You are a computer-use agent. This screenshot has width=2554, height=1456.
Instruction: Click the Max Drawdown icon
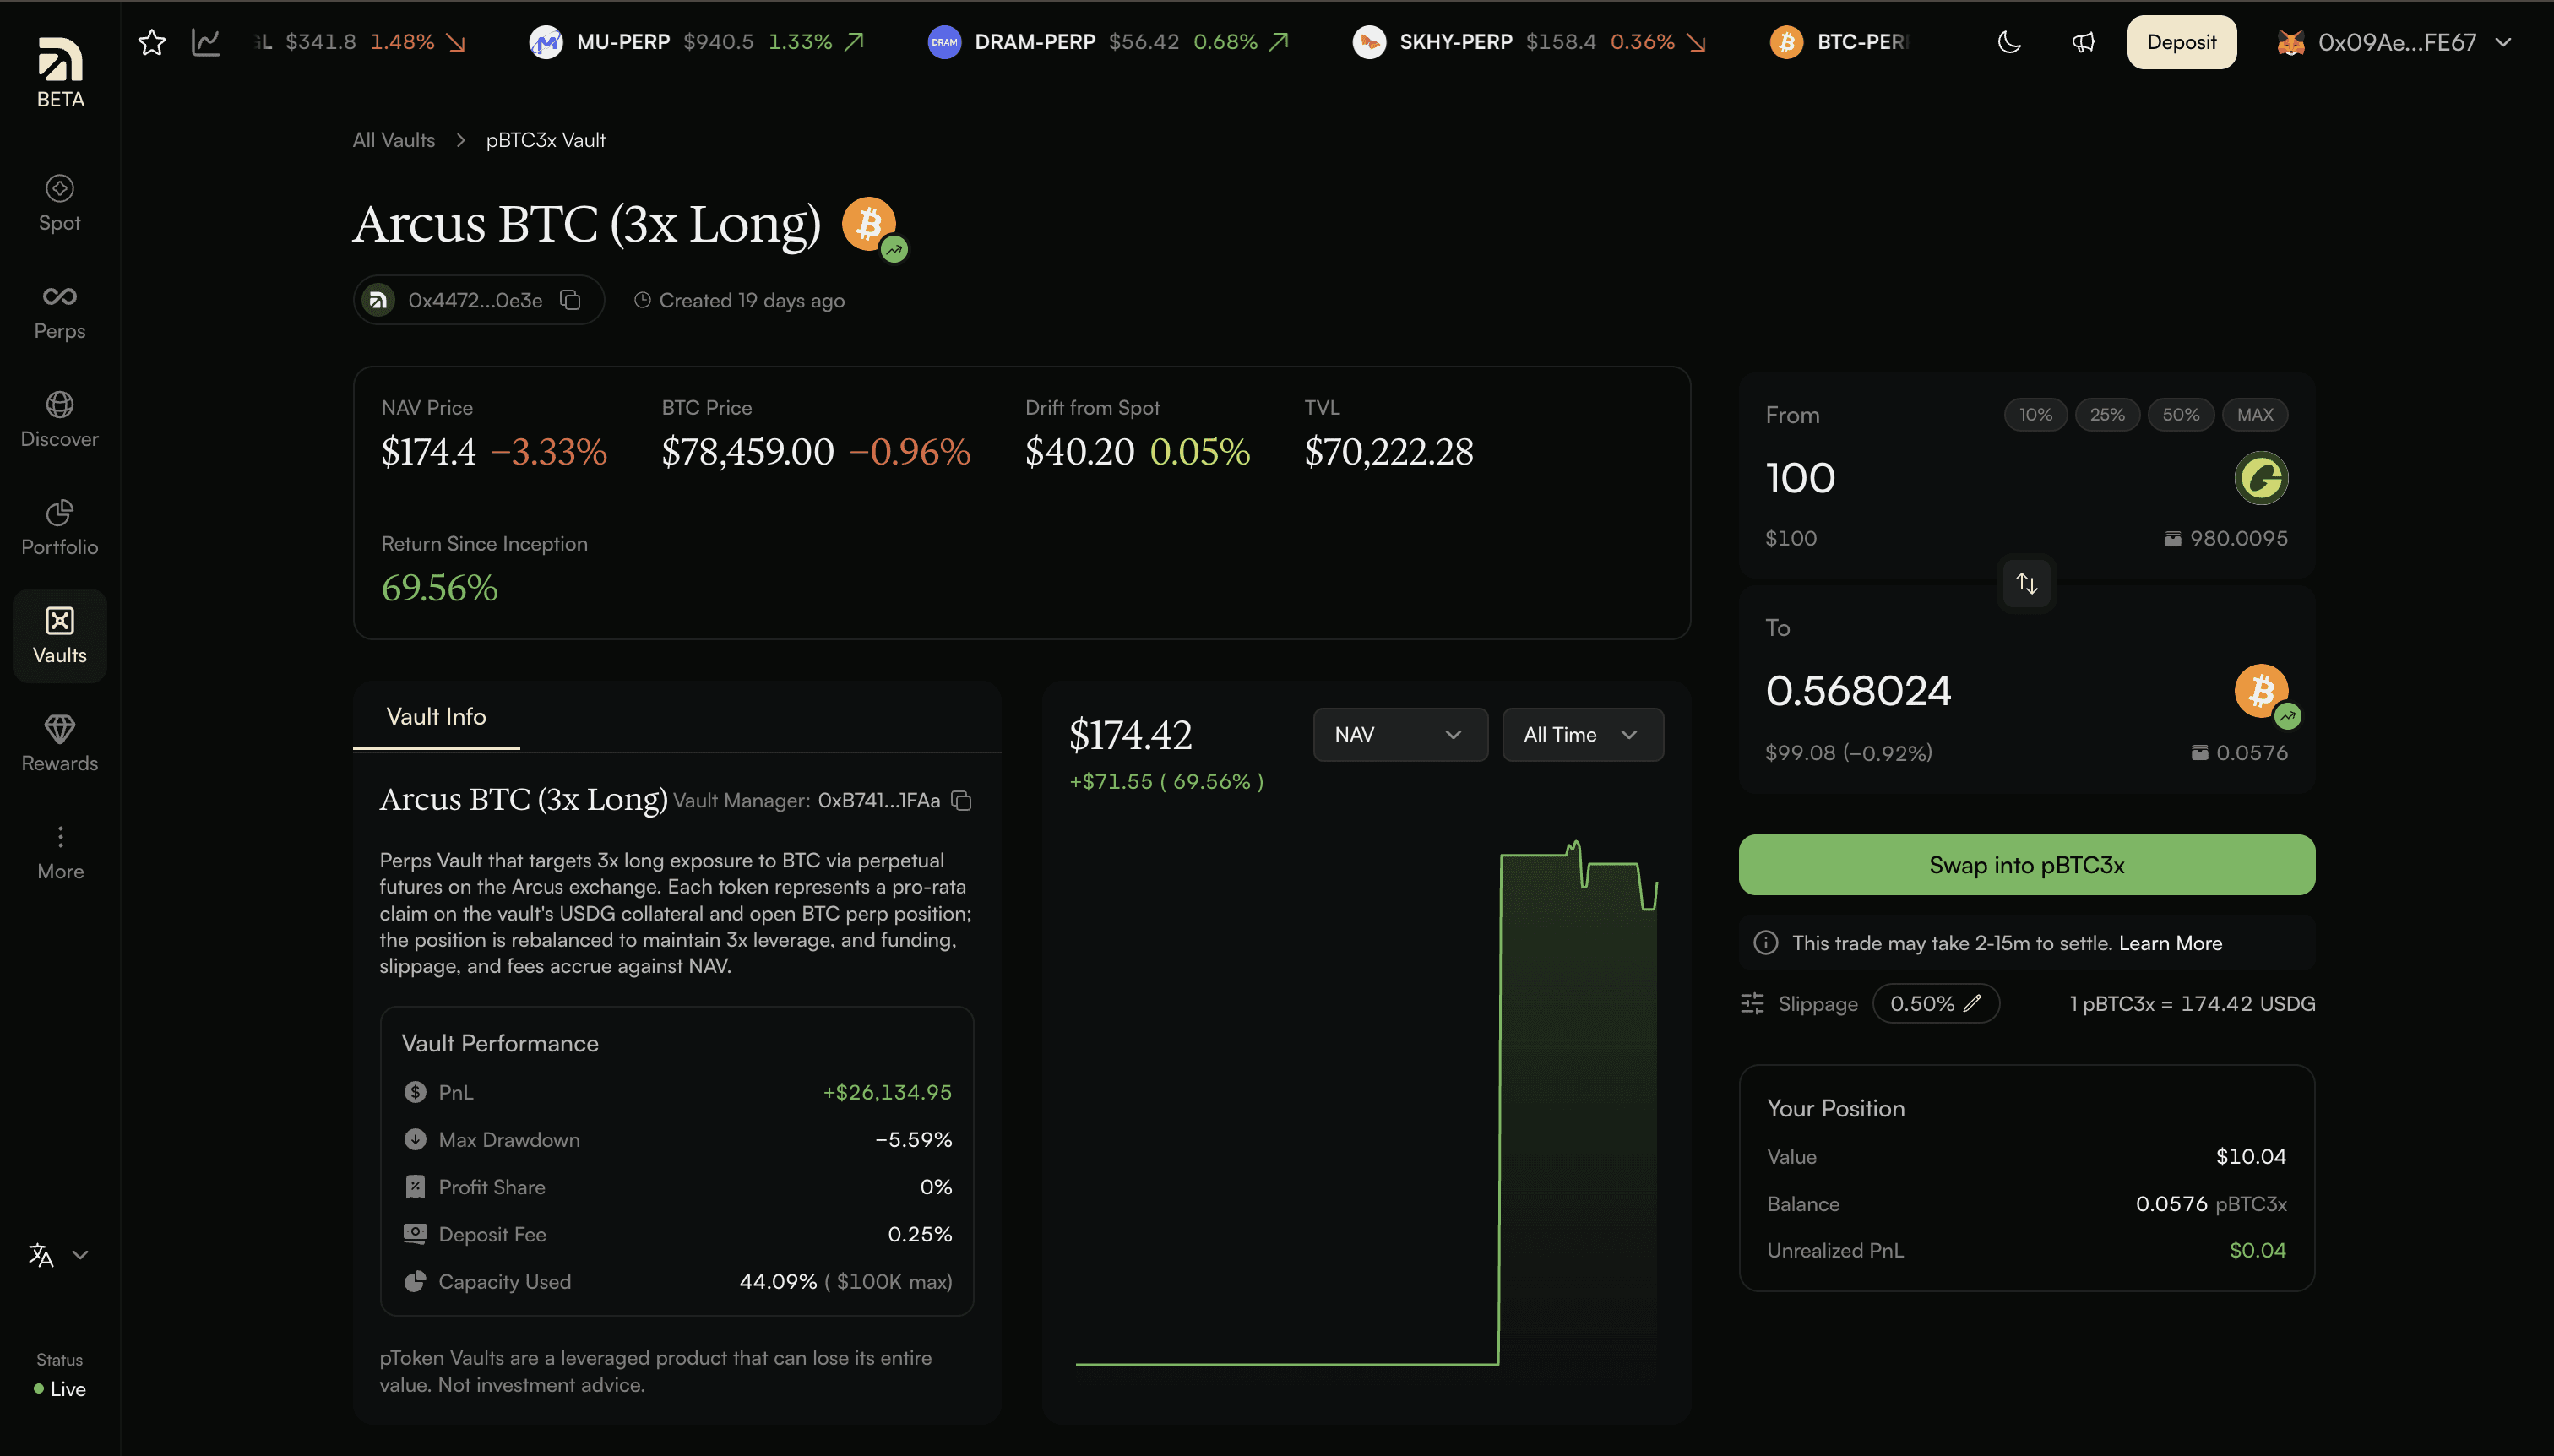tap(415, 1139)
